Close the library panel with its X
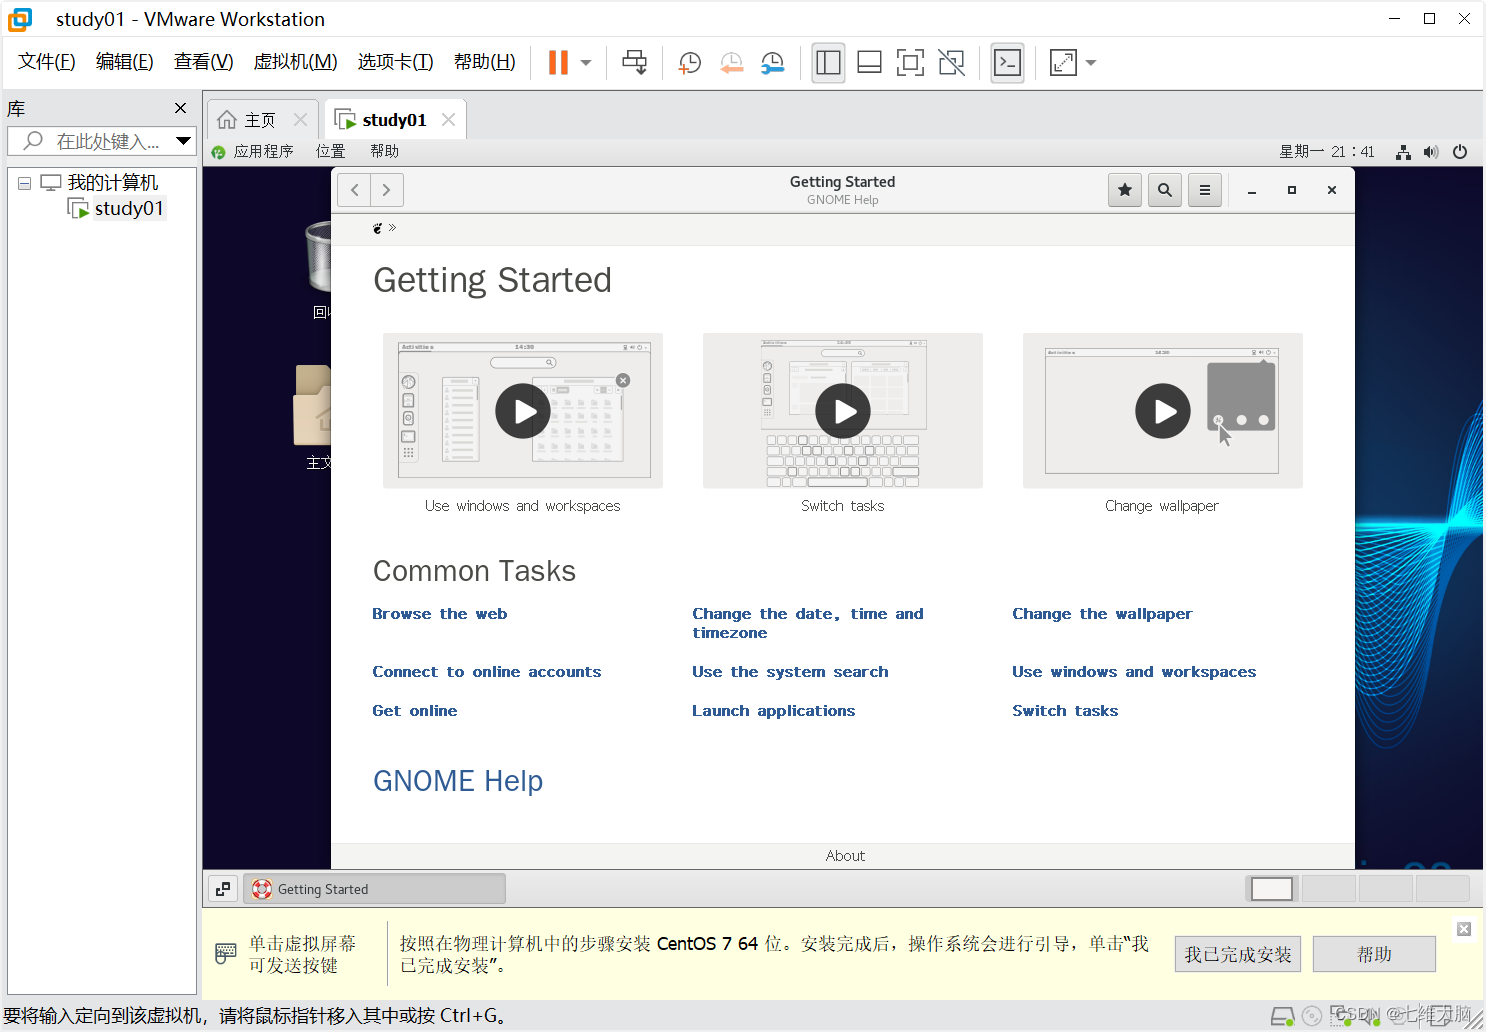This screenshot has width=1486, height=1032. (180, 108)
